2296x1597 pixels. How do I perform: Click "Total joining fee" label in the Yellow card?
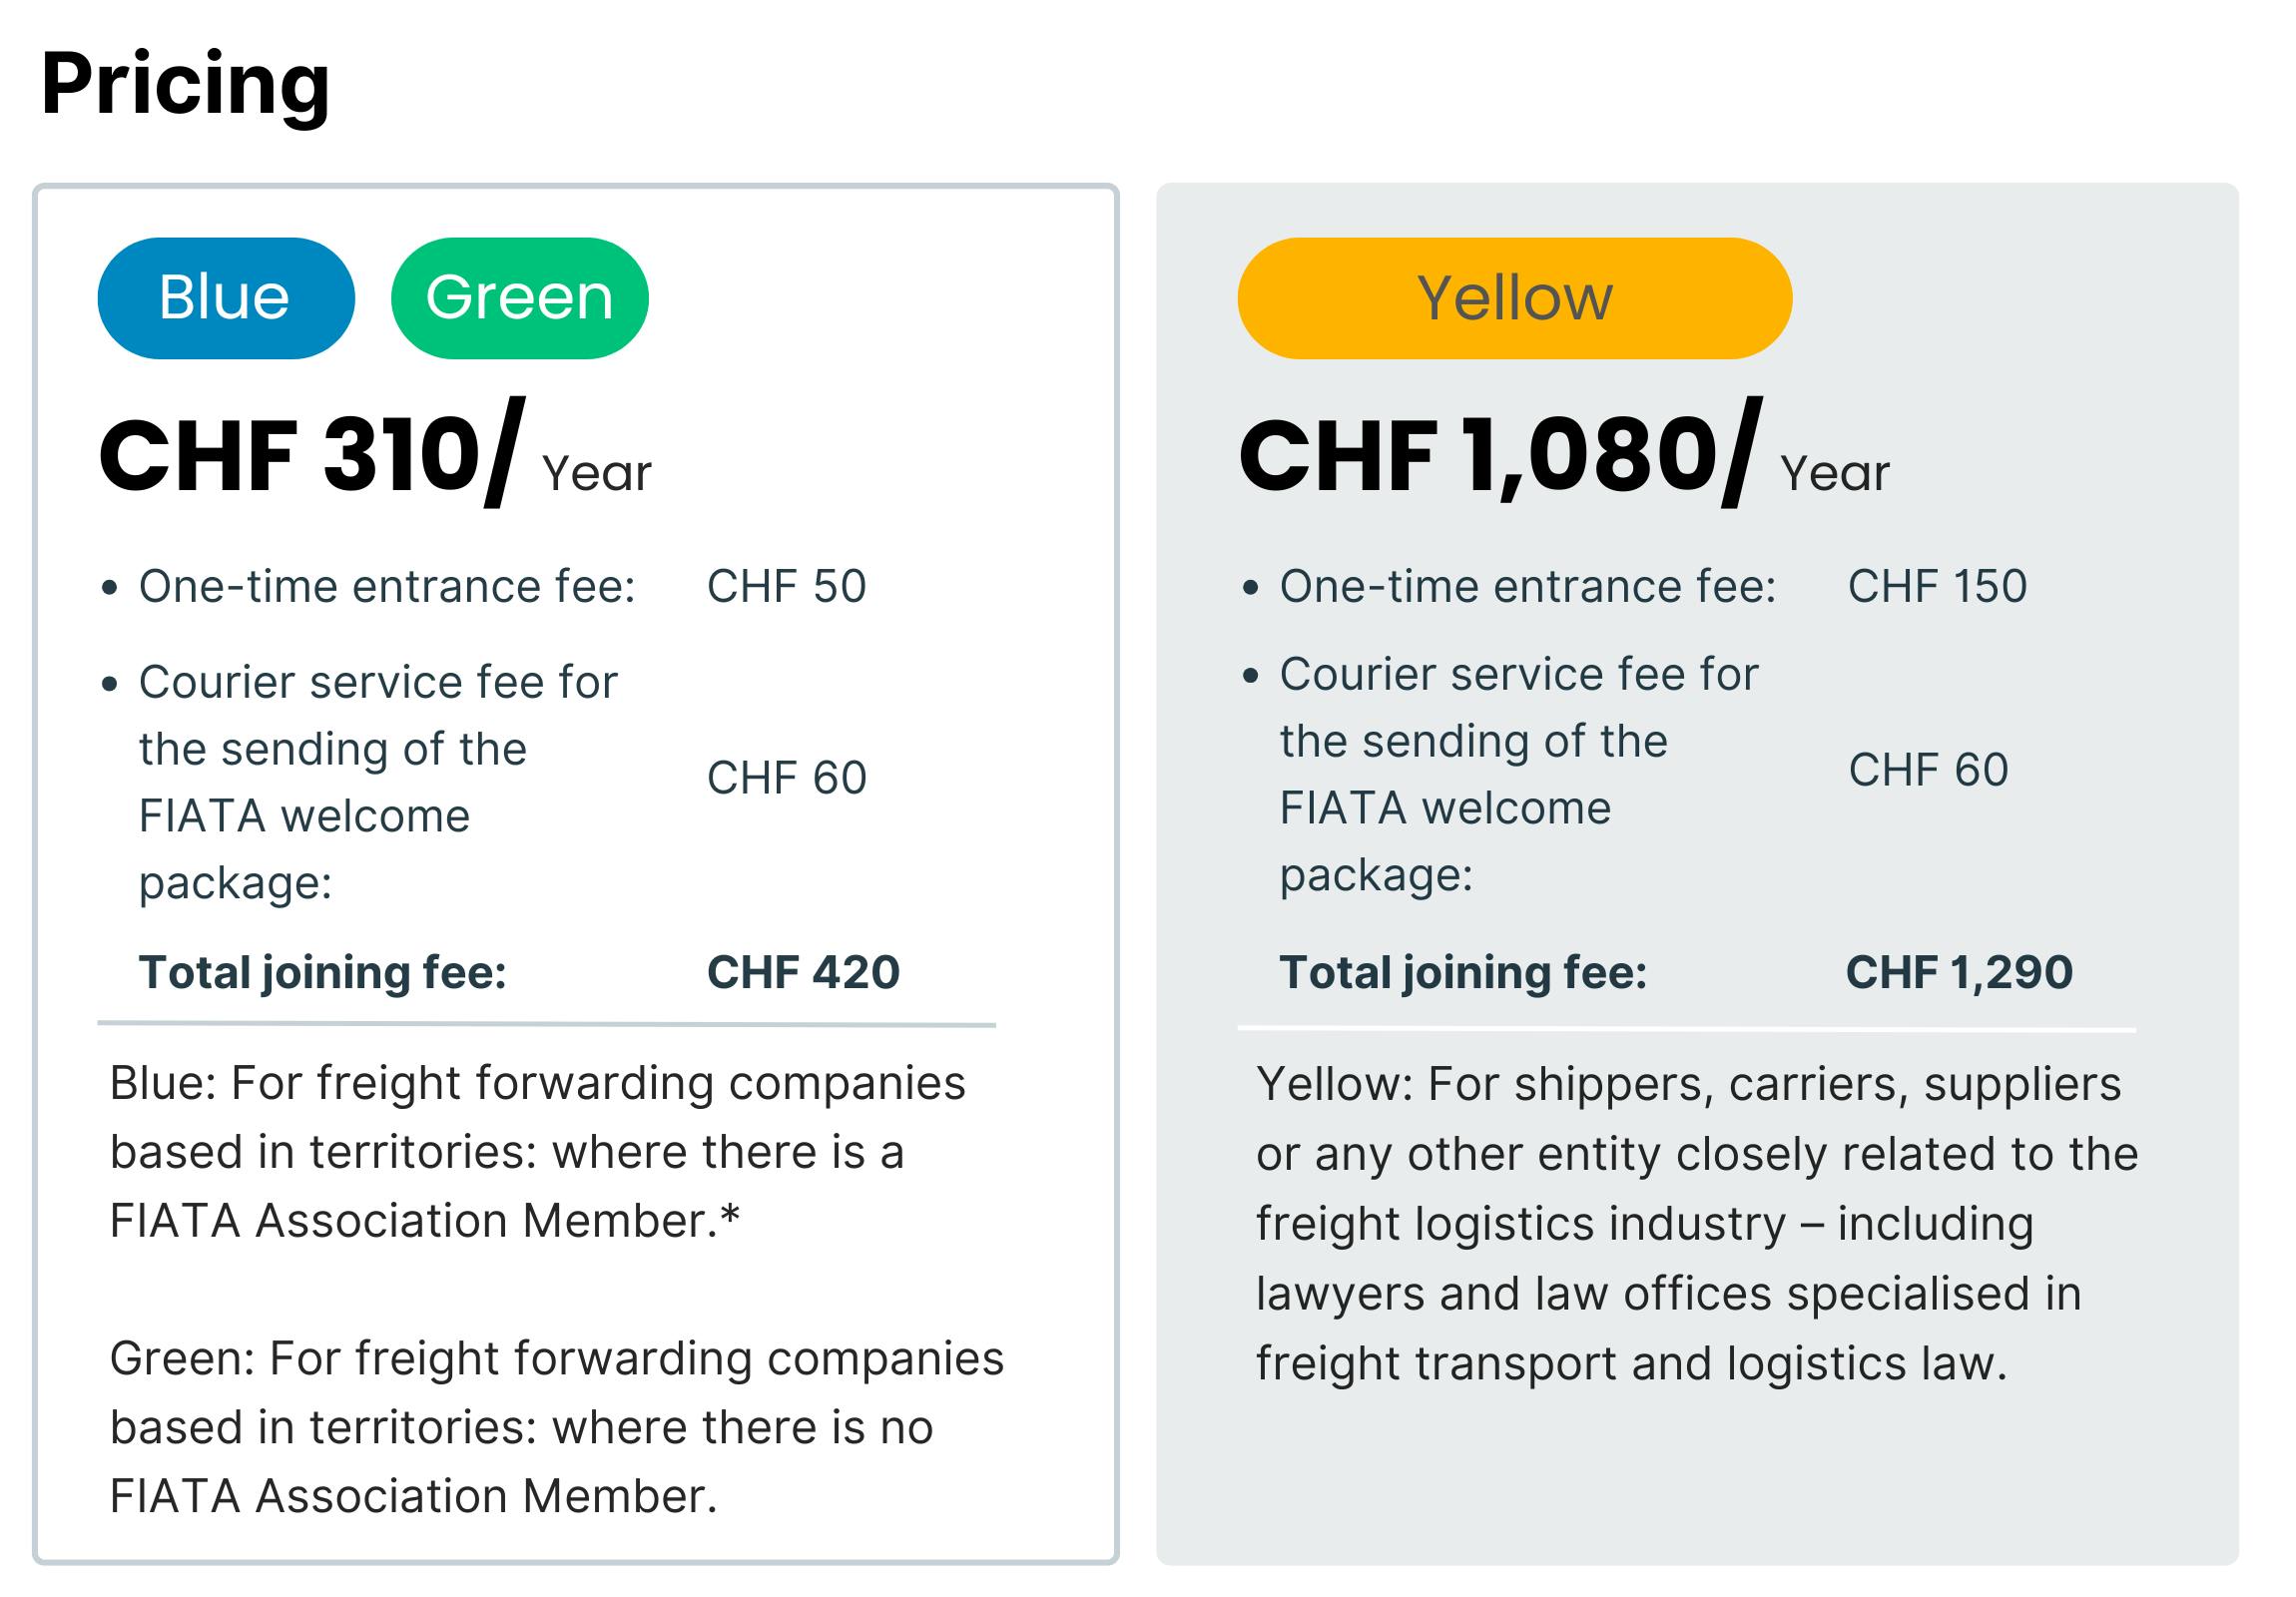[1462, 972]
